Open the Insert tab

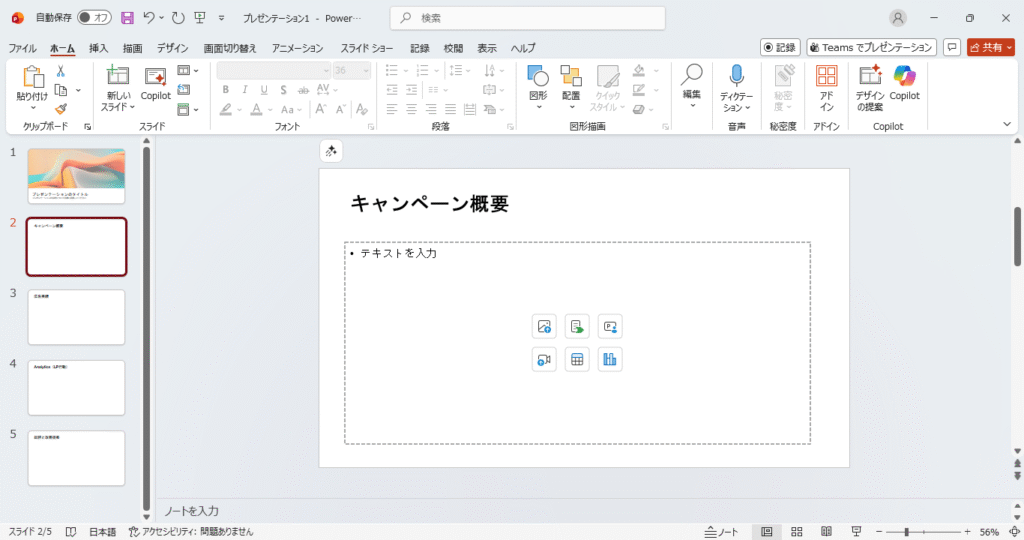point(98,48)
